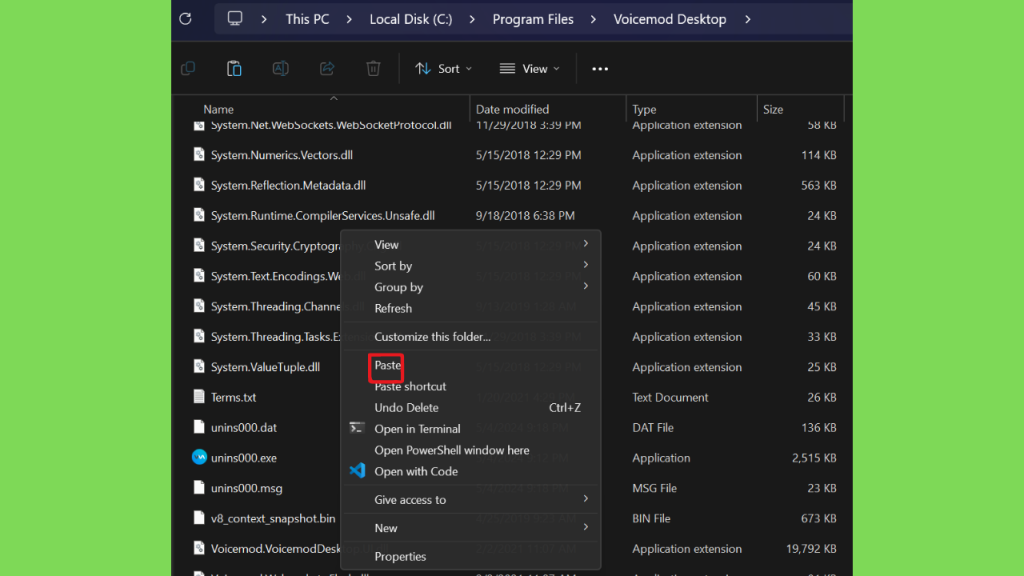
Task: Open the Sort dropdown in toolbar
Action: pyautogui.click(x=444, y=69)
